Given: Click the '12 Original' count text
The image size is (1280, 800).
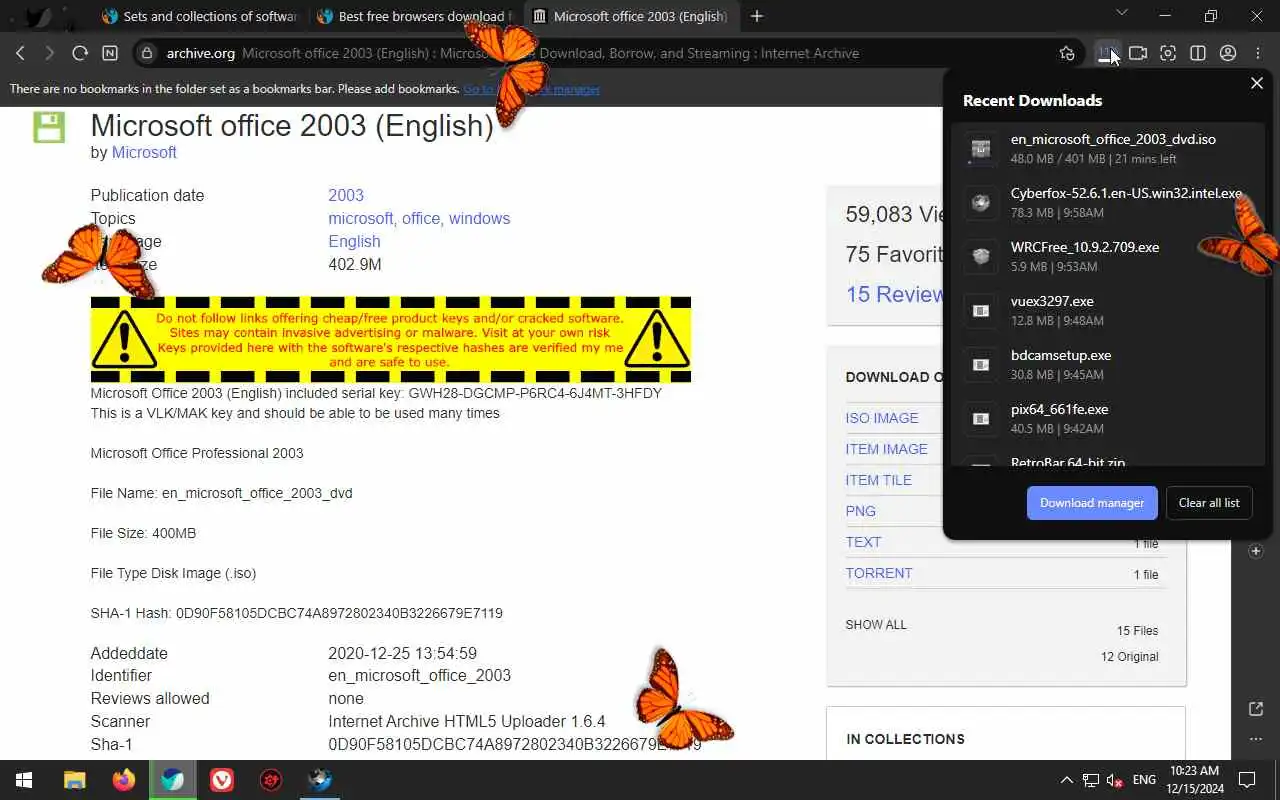Looking at the screenshot, I should click(x=1130, y=657).
